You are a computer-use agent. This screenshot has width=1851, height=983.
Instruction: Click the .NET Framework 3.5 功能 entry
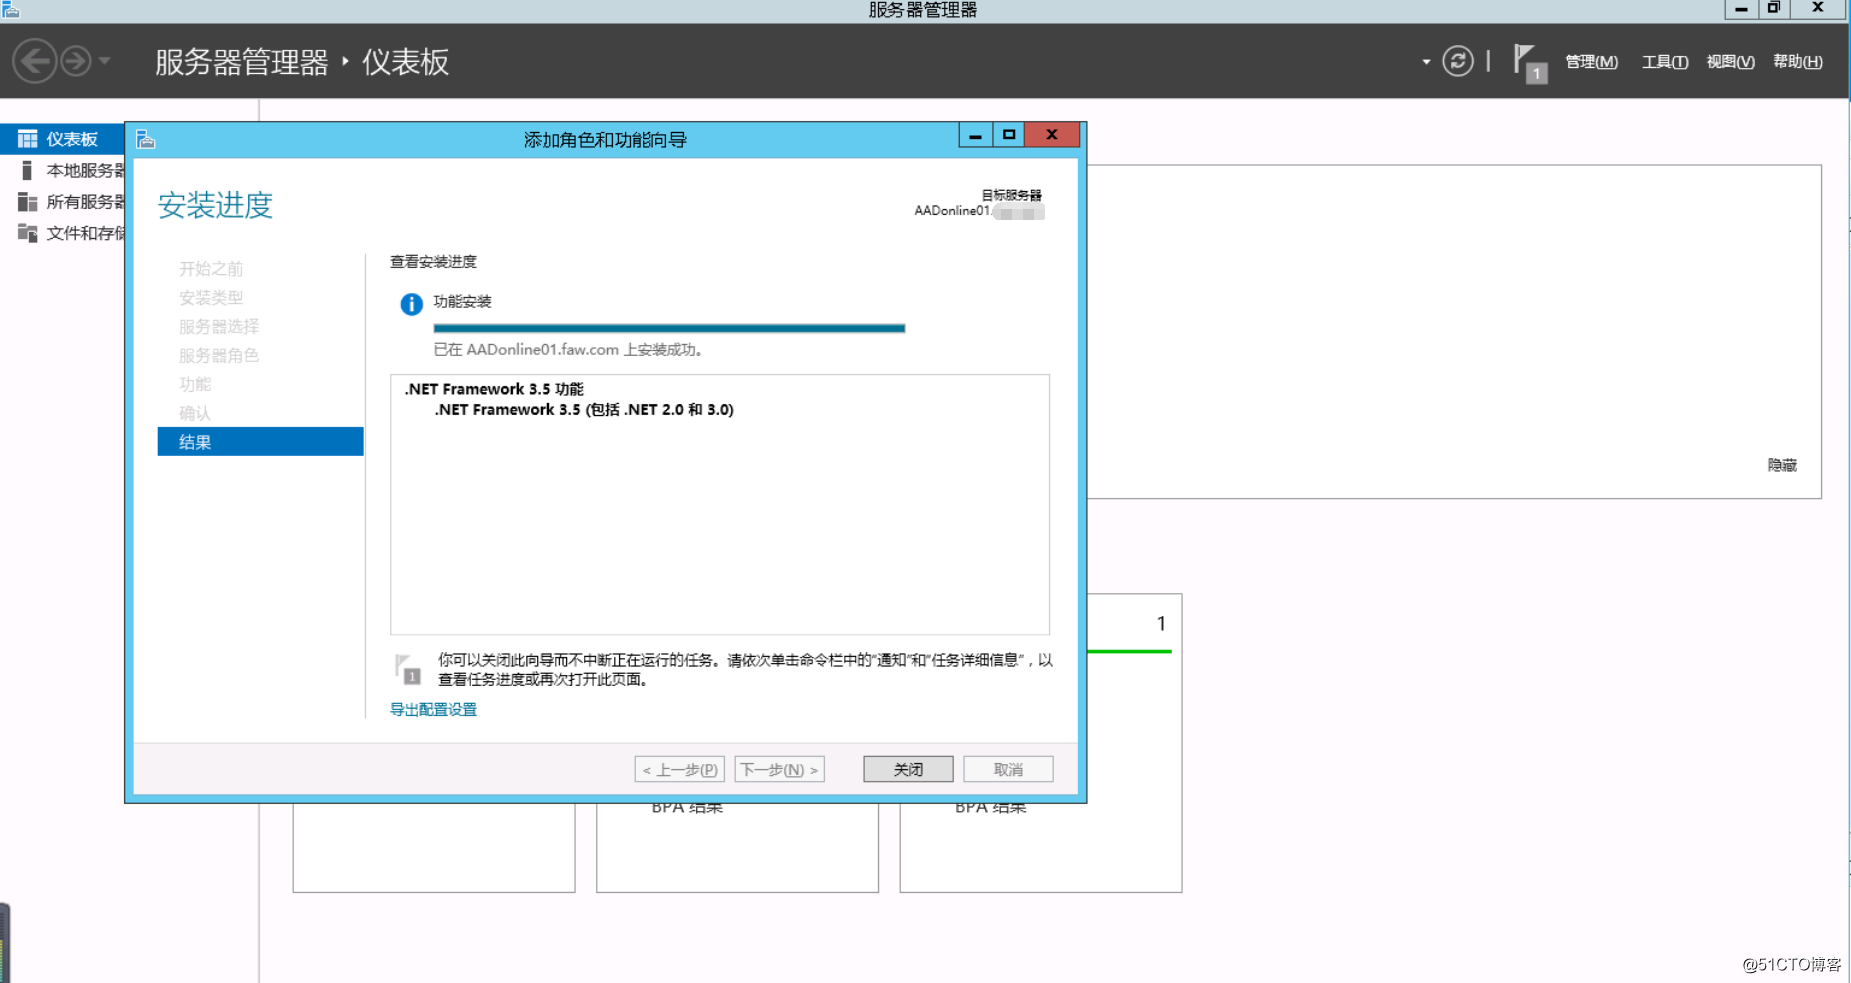tap(494, 389)
